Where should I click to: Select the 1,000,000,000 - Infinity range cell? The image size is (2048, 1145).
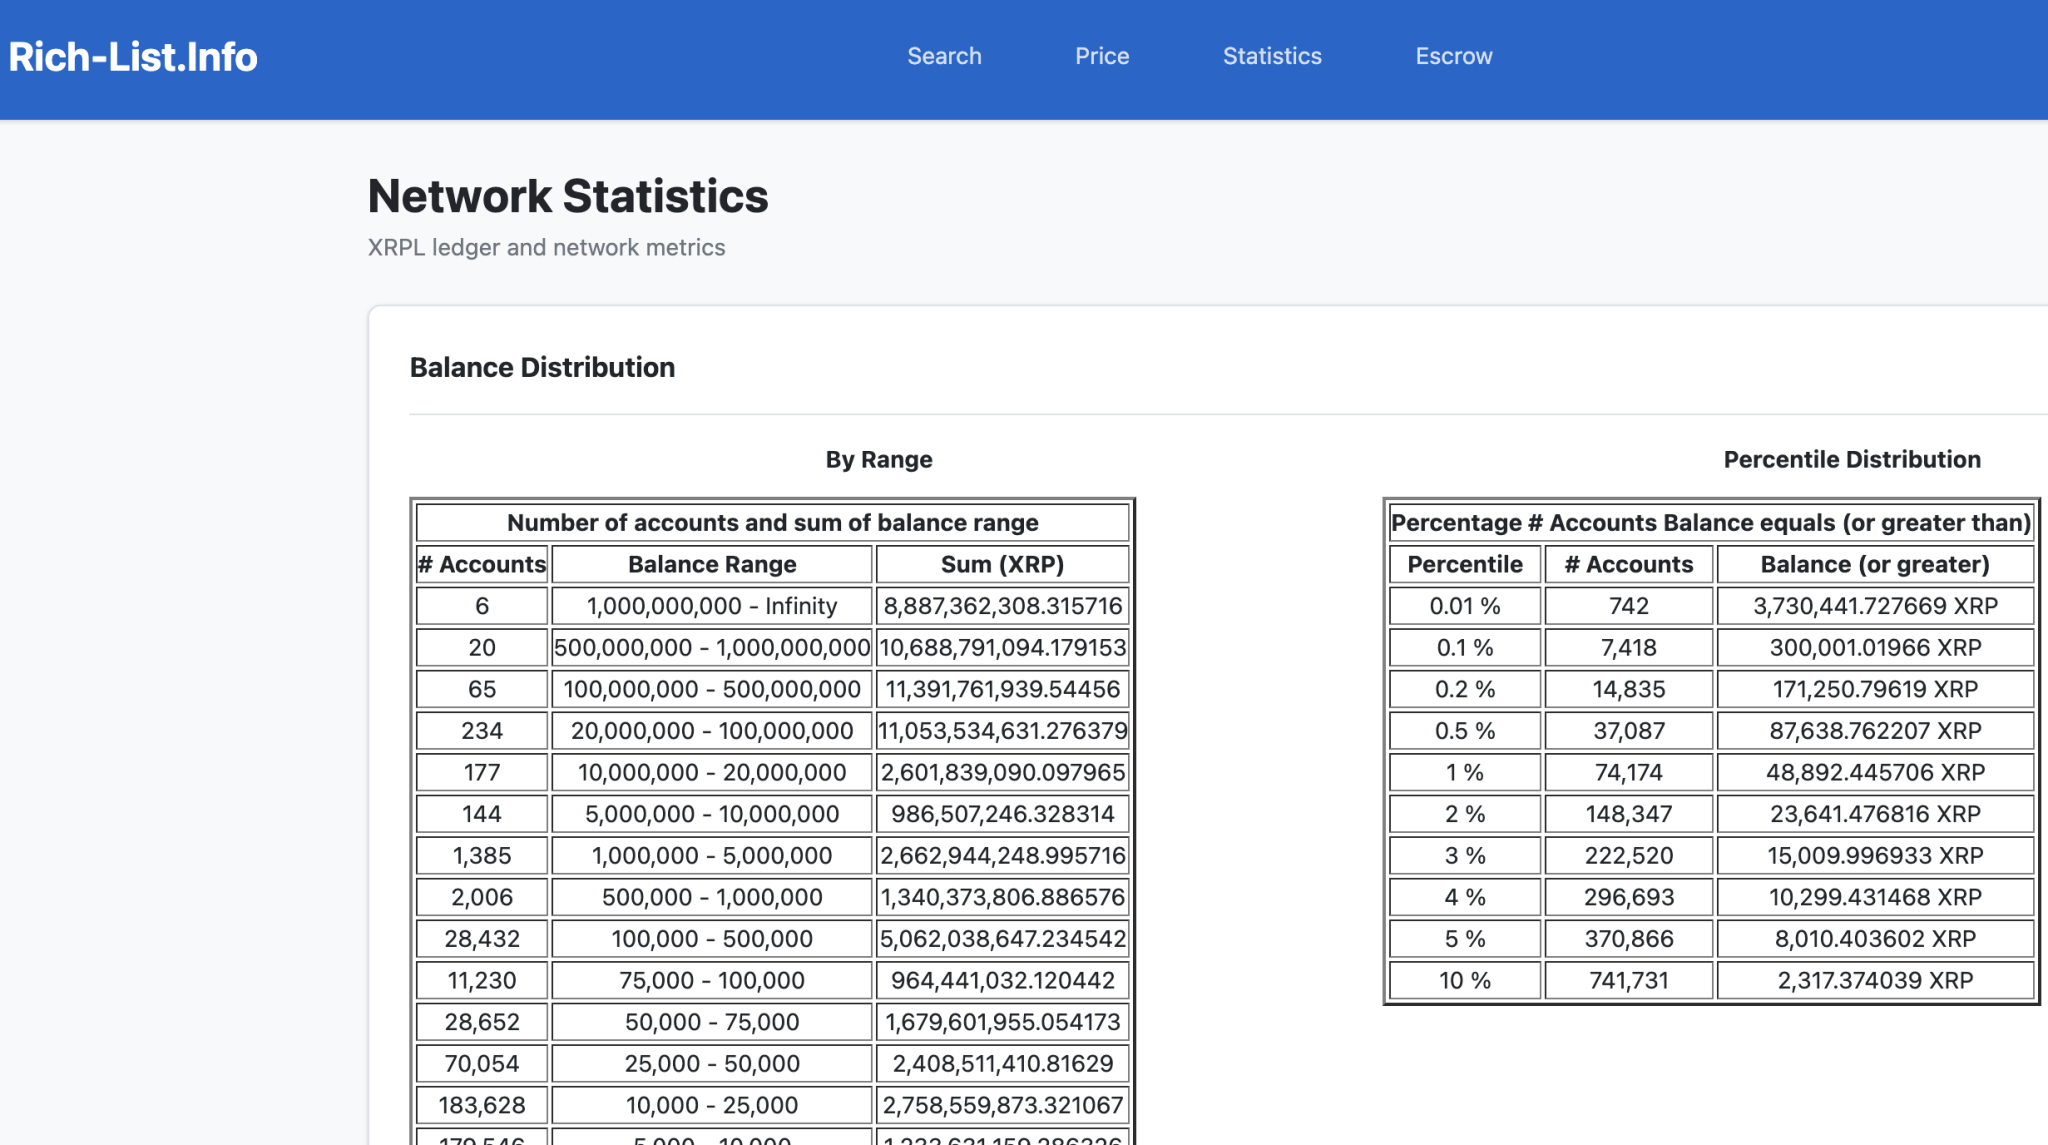[712, 606]
